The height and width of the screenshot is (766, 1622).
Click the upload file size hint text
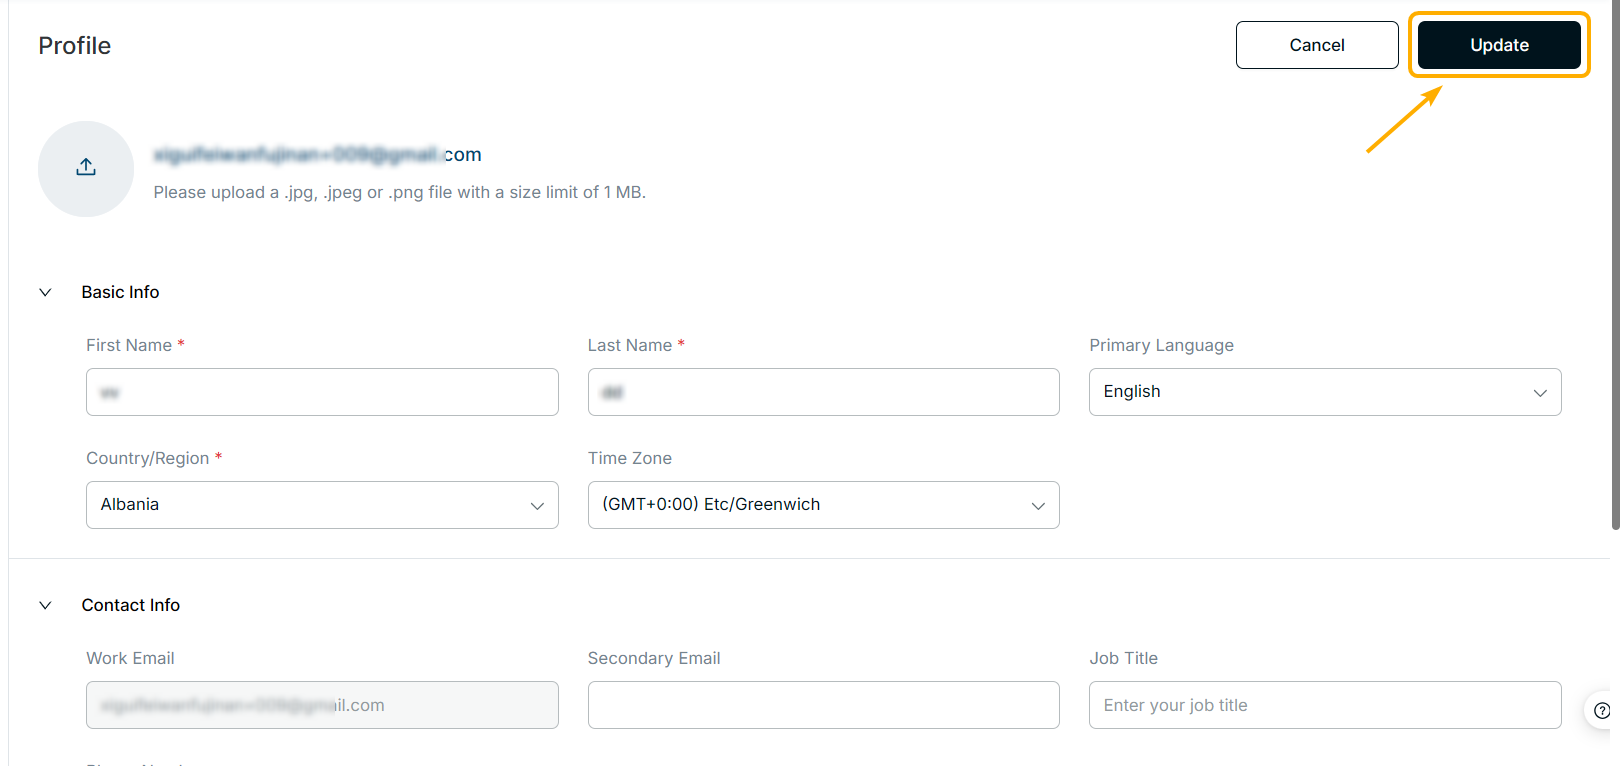point(400,192)
